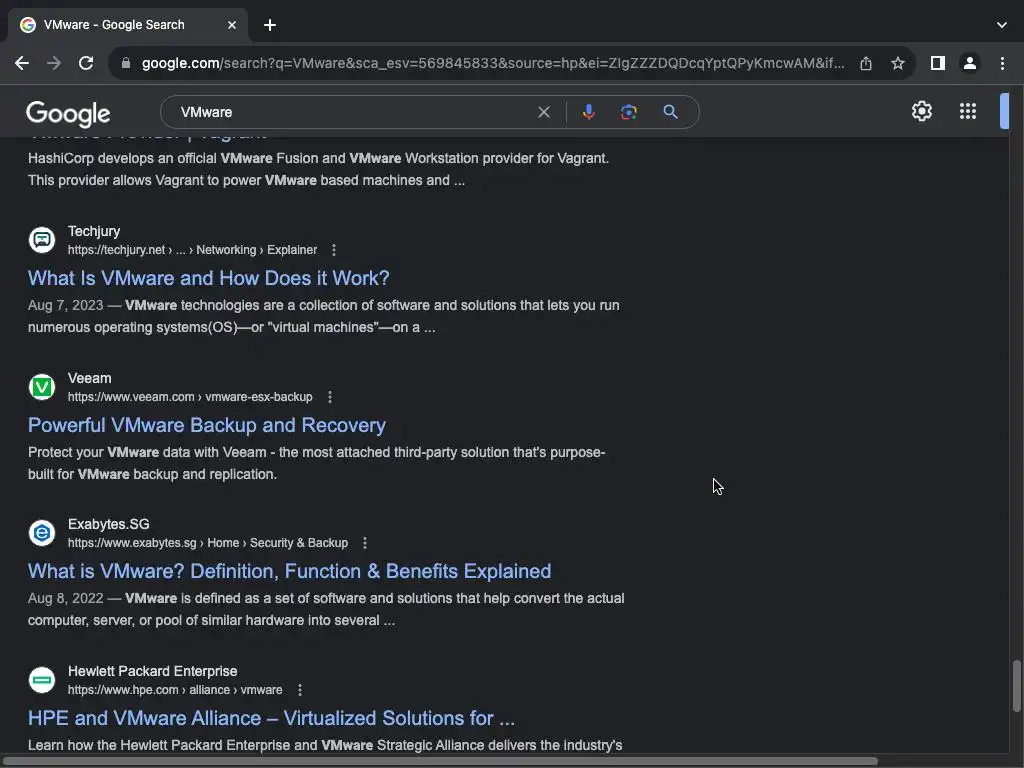
Task: Click the Aug 8, 2022 snippet text
Action: (326, 609)
